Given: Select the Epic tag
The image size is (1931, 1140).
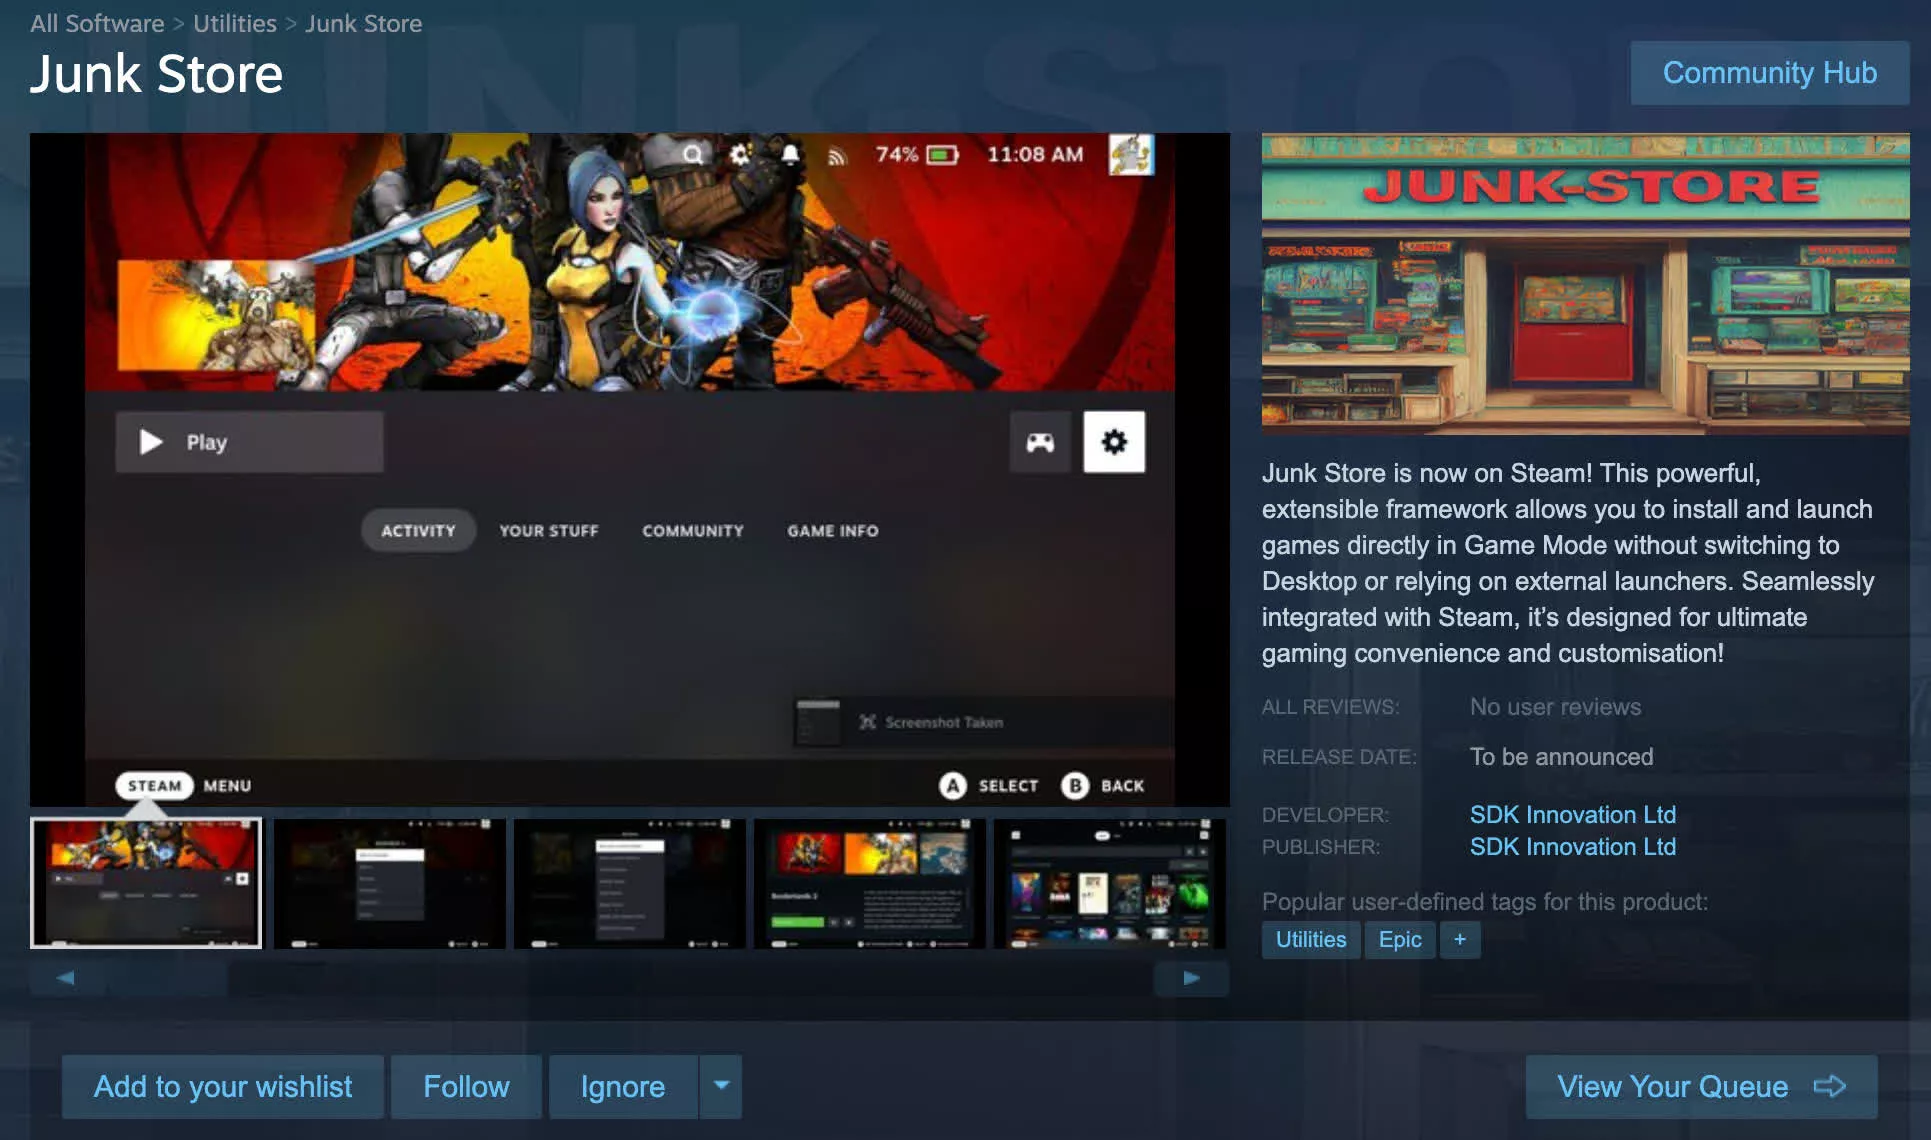Looking at the screenshot, I should 1399,939.
